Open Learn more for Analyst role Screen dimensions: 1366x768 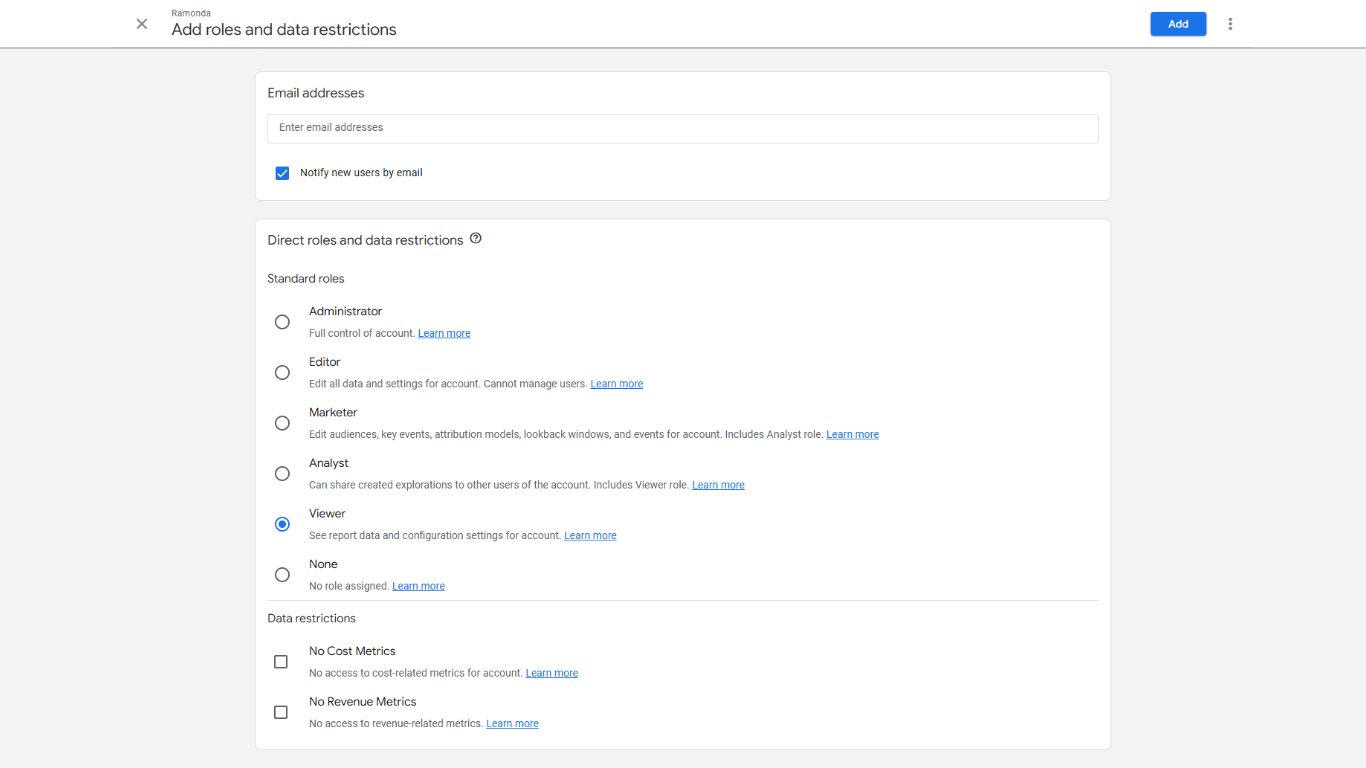pyautogui.click(x=718, y=484)
